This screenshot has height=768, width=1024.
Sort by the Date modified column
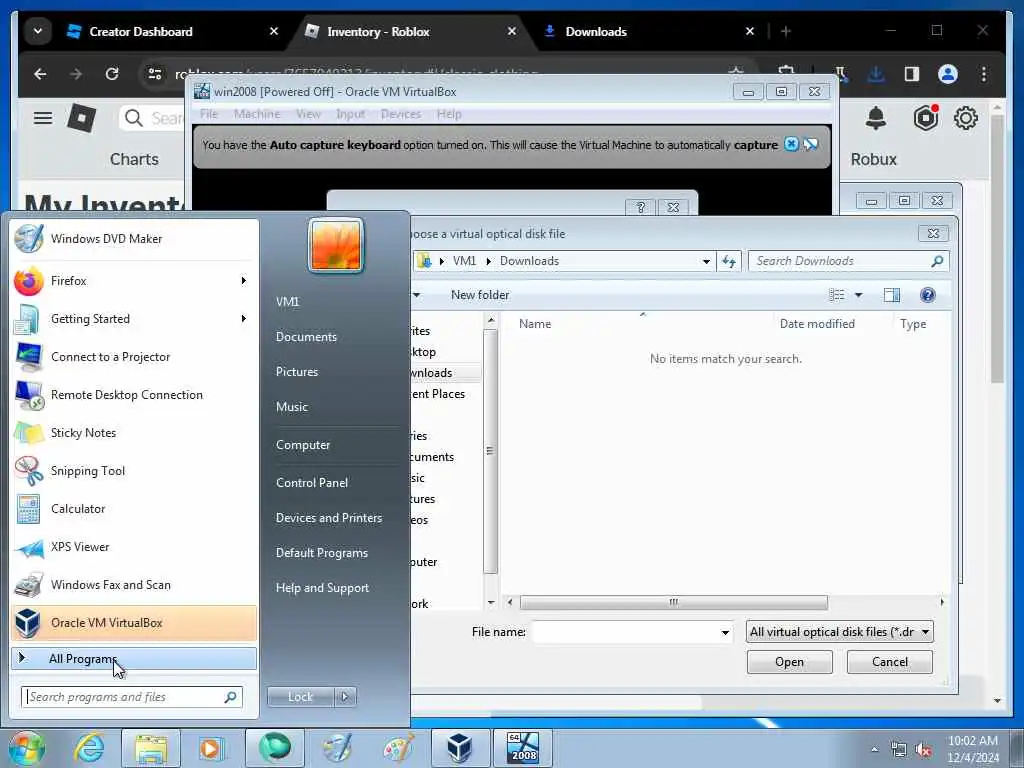(x=817, y=324)
